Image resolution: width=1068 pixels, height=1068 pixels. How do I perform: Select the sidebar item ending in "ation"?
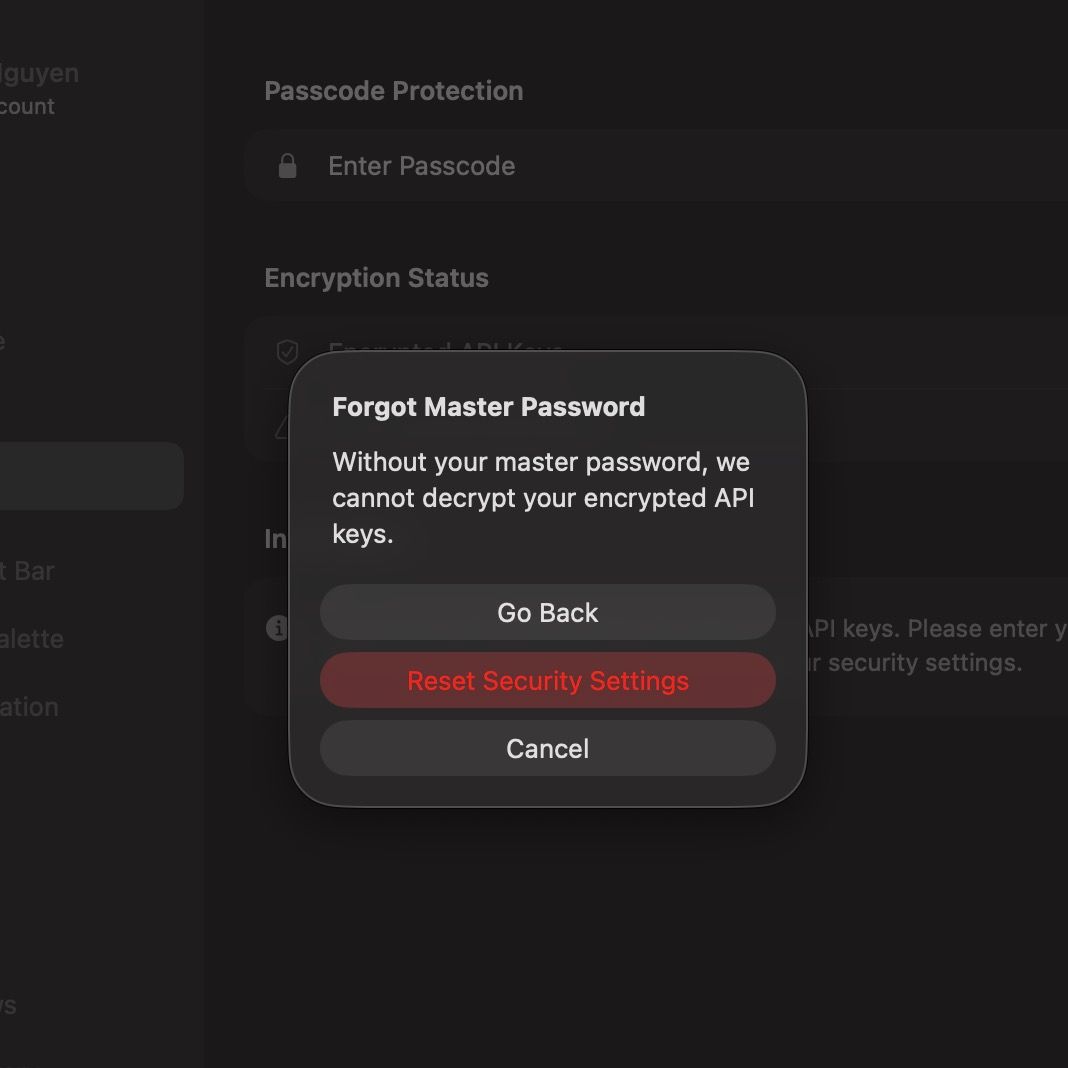(29, 707)
